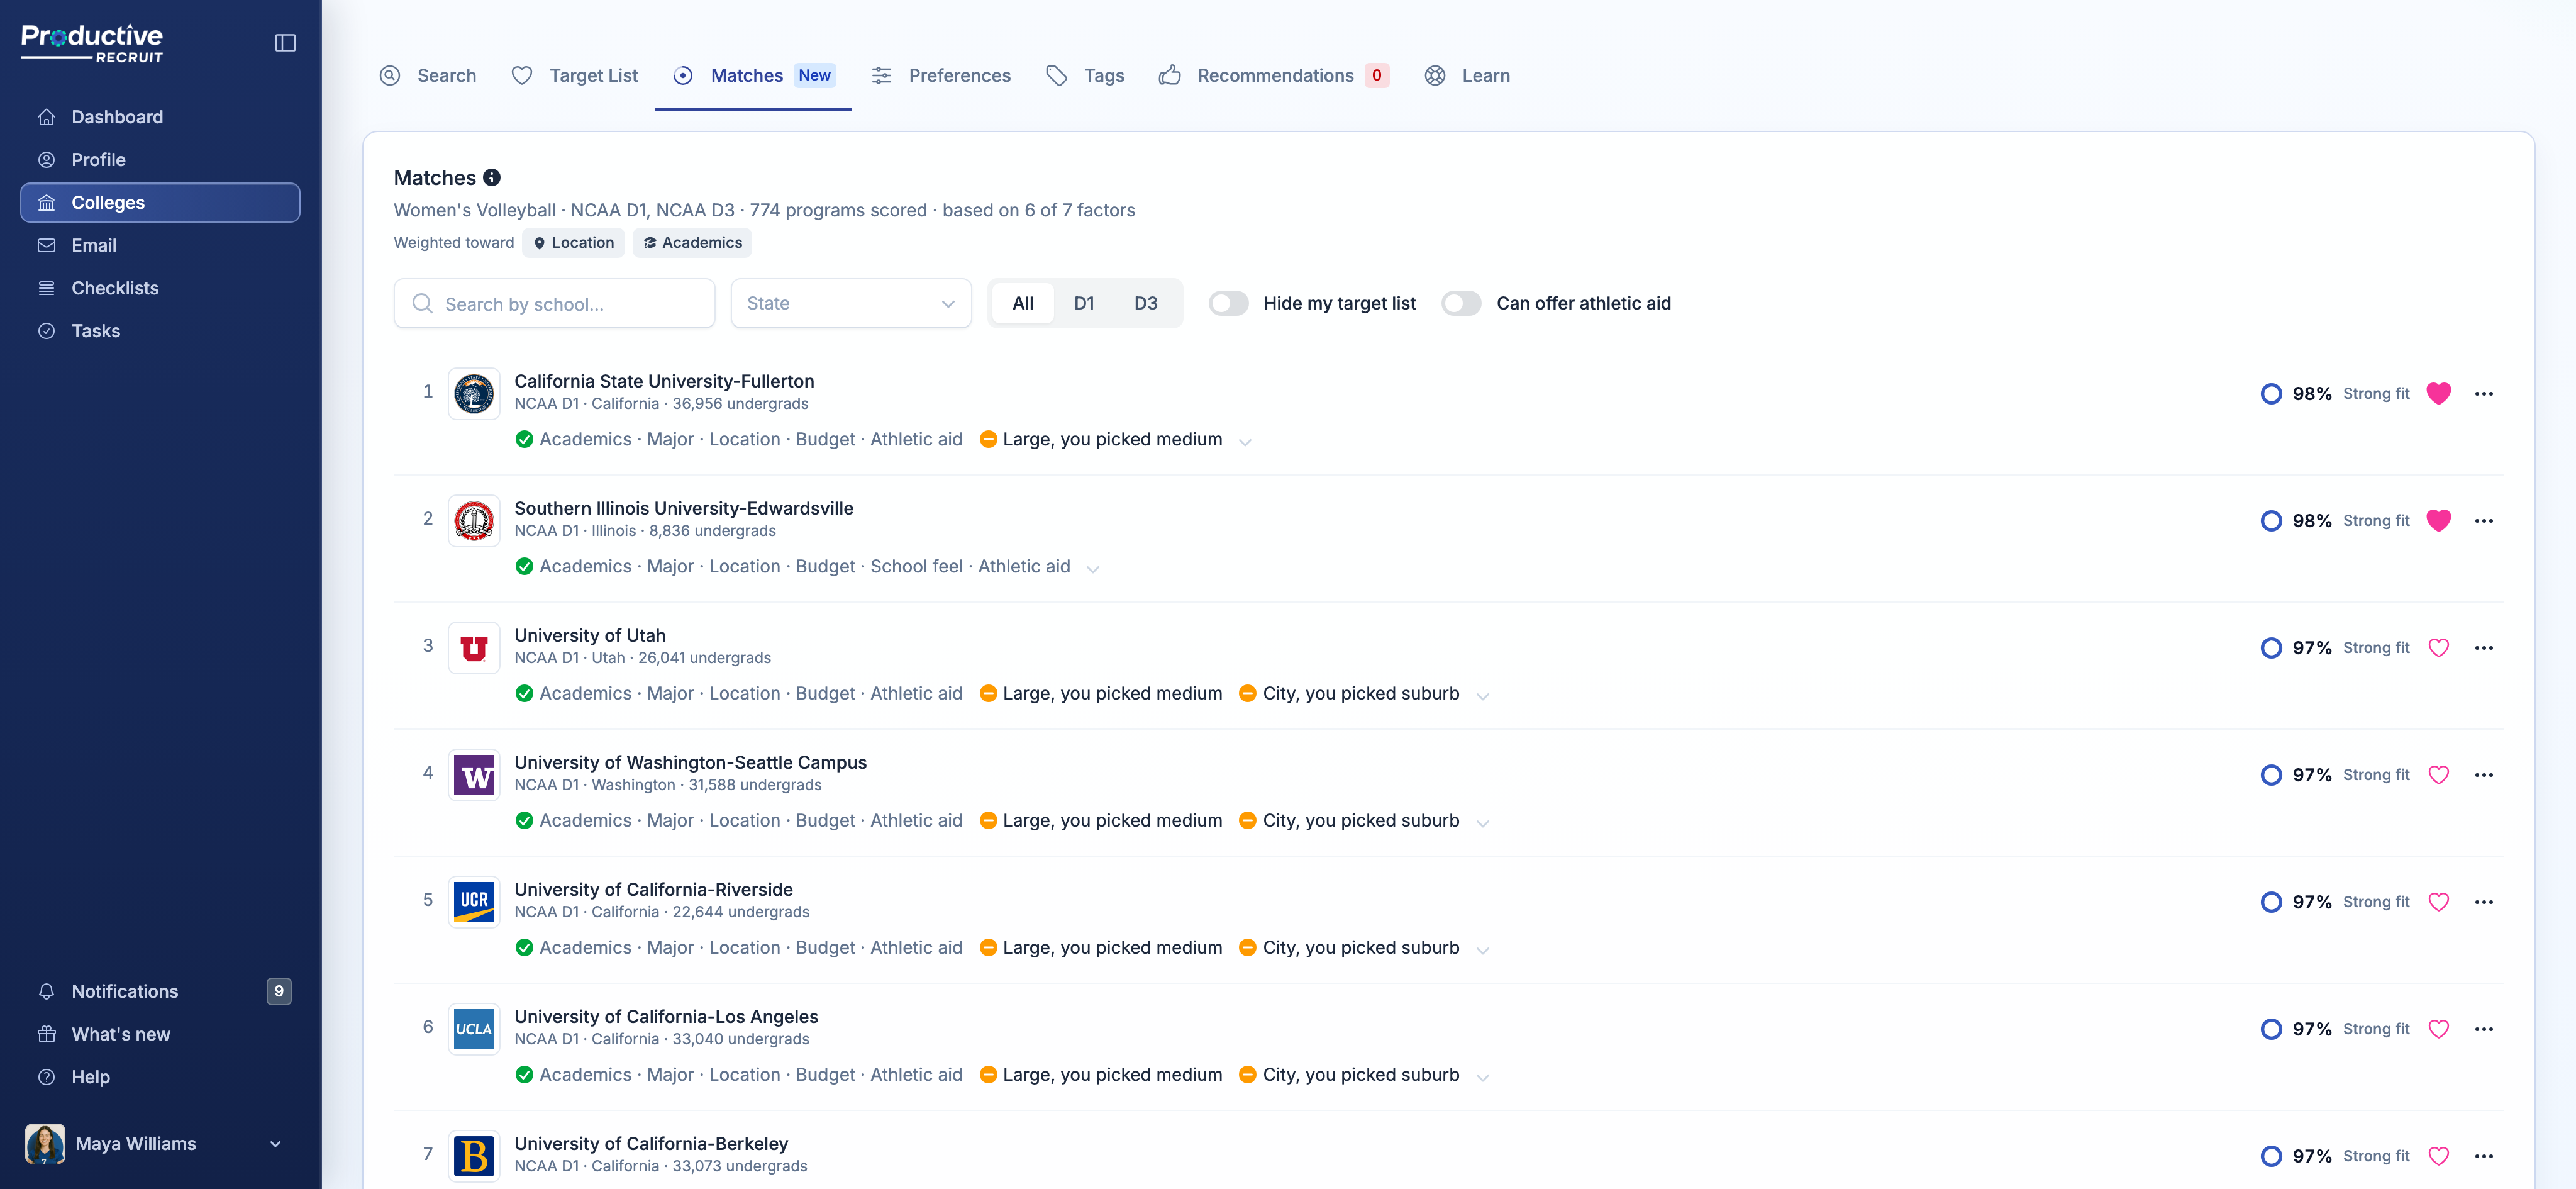
Task: Toggle Hide my target list switch
Action: pyautogui.click(x=1228, y=303)
